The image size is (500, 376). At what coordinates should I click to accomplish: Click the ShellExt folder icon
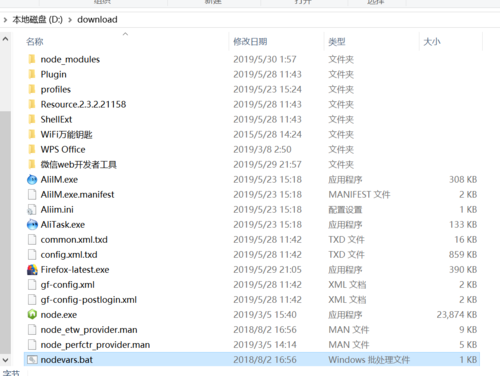point(32,119)
